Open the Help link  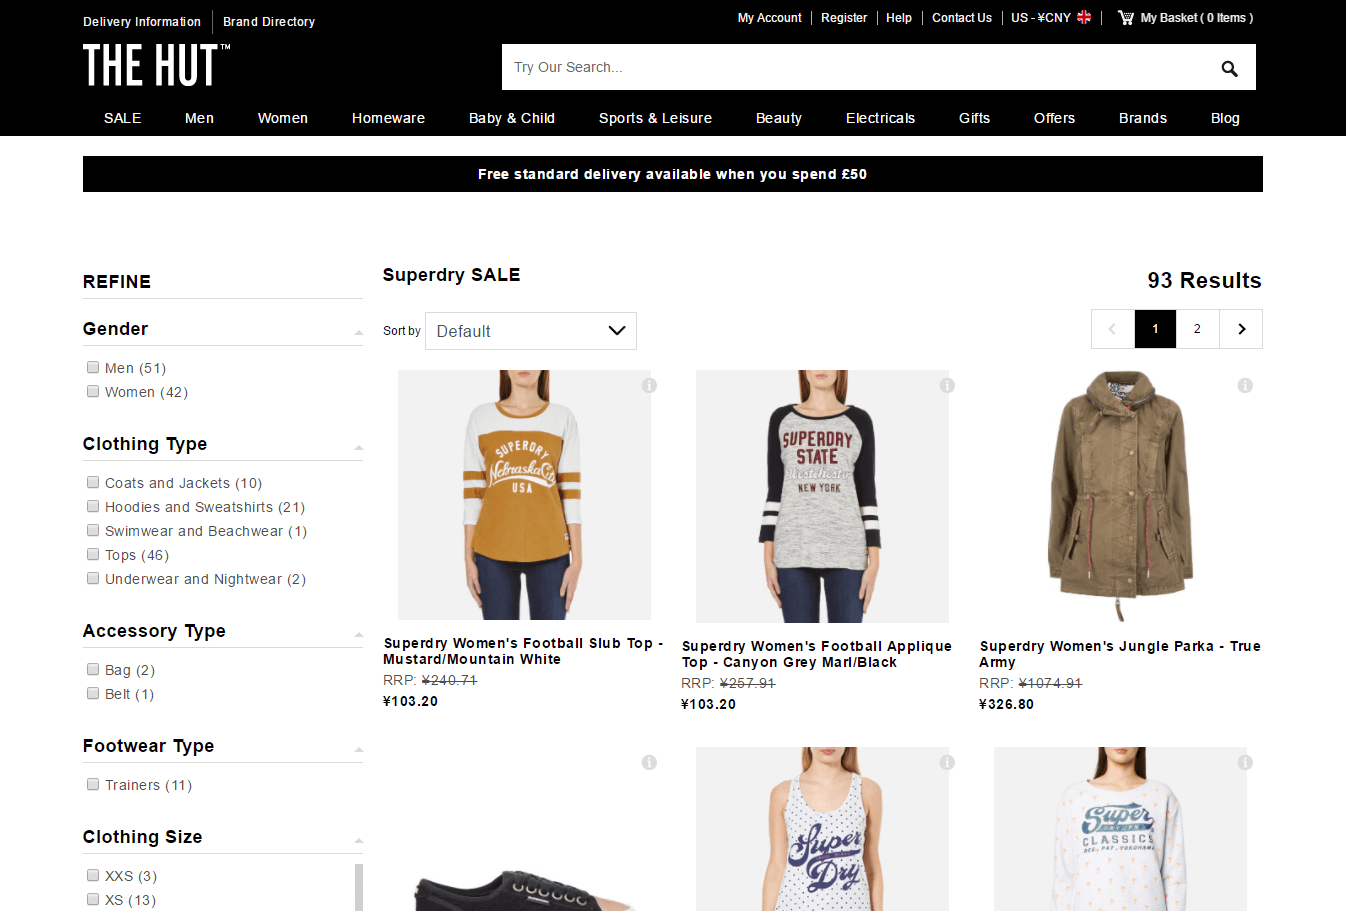[899, 18]
